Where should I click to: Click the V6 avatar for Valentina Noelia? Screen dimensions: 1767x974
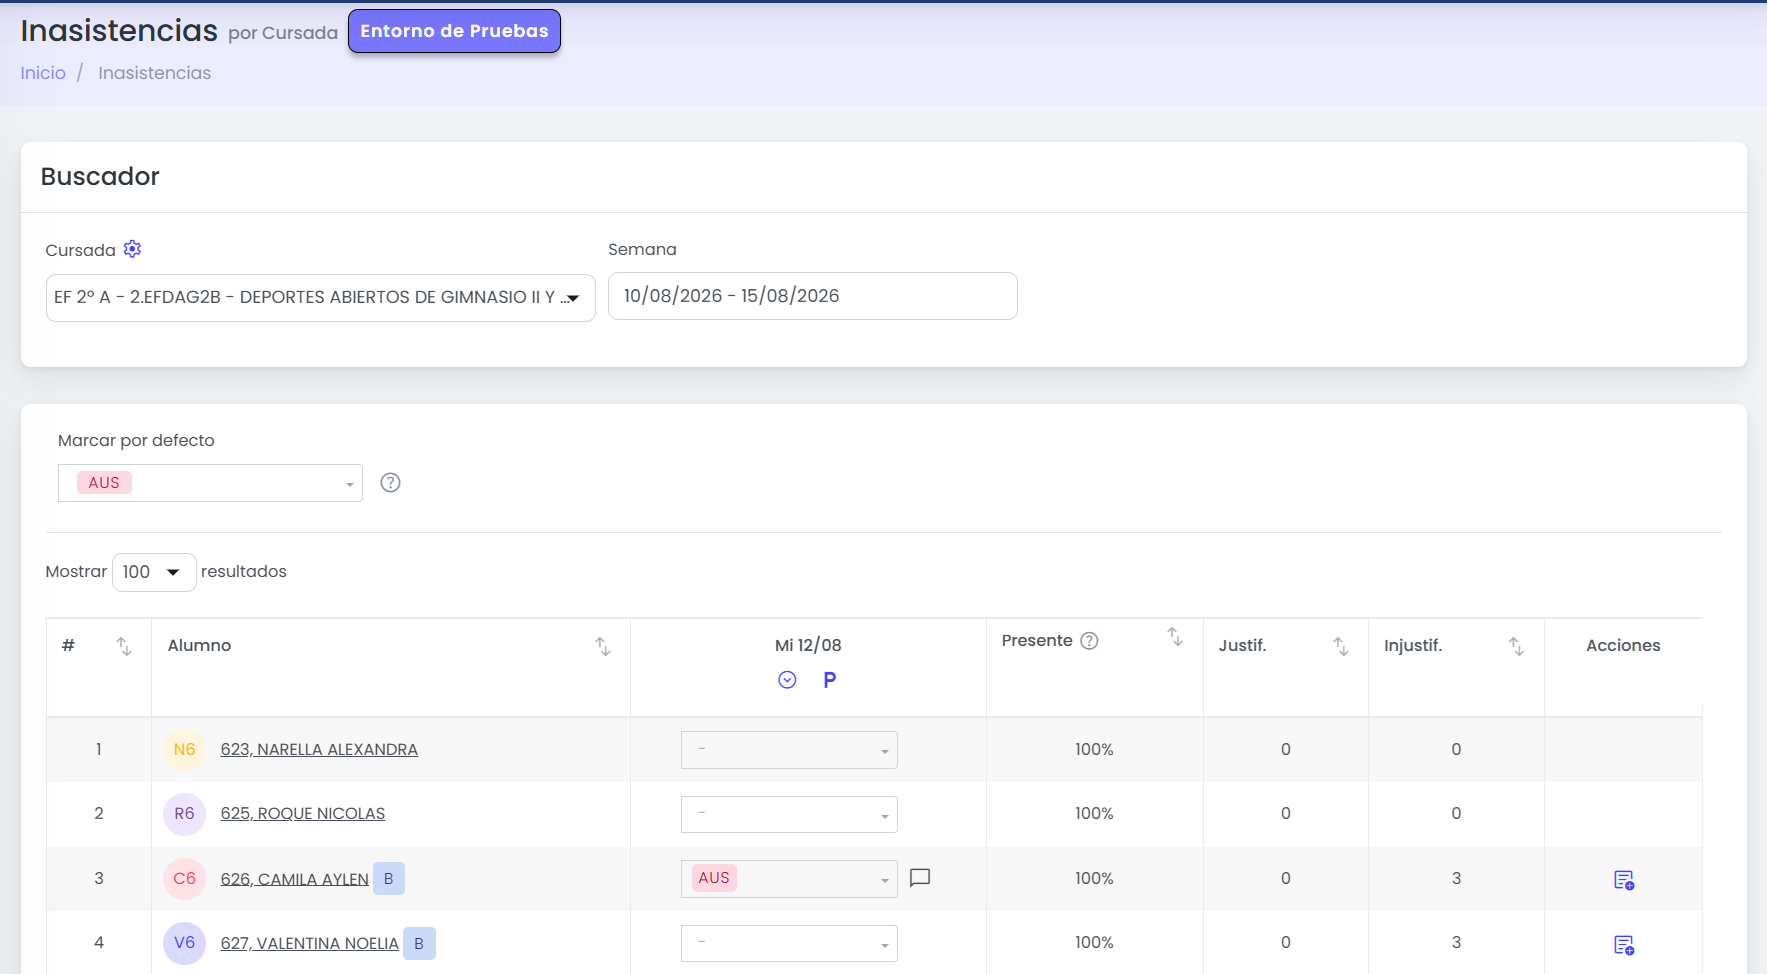click(x=185, y=943)
